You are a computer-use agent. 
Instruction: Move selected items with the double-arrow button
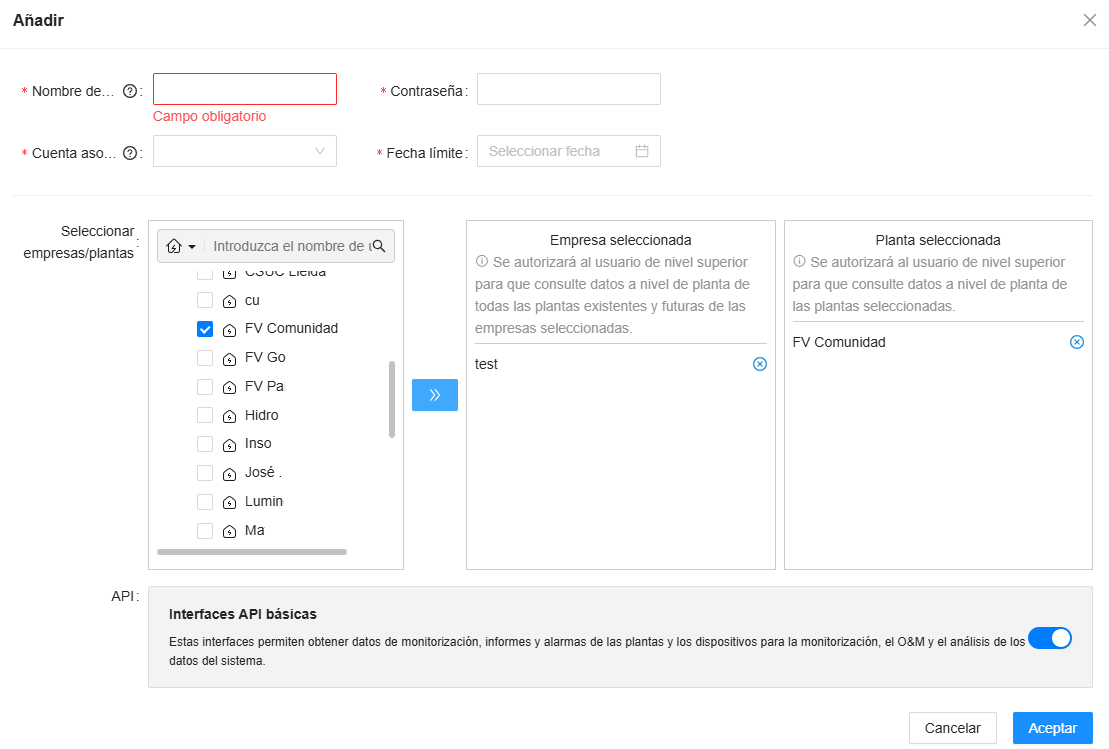[x=435, y=395]
